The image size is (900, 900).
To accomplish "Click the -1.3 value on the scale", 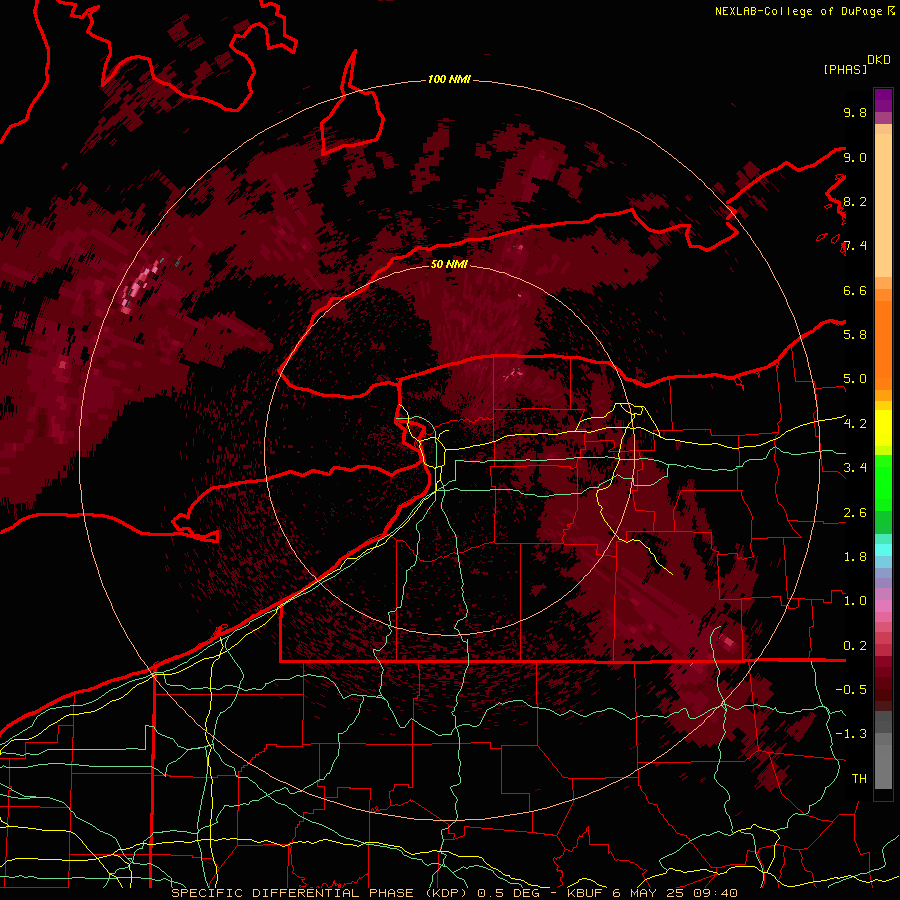I will coord(851,734).
